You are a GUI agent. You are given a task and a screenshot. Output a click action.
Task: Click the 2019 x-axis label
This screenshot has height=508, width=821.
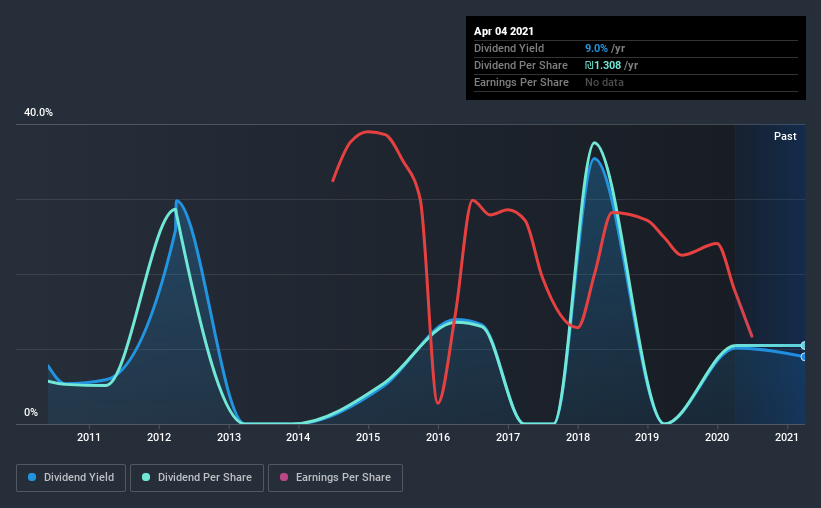click(647, 437)
